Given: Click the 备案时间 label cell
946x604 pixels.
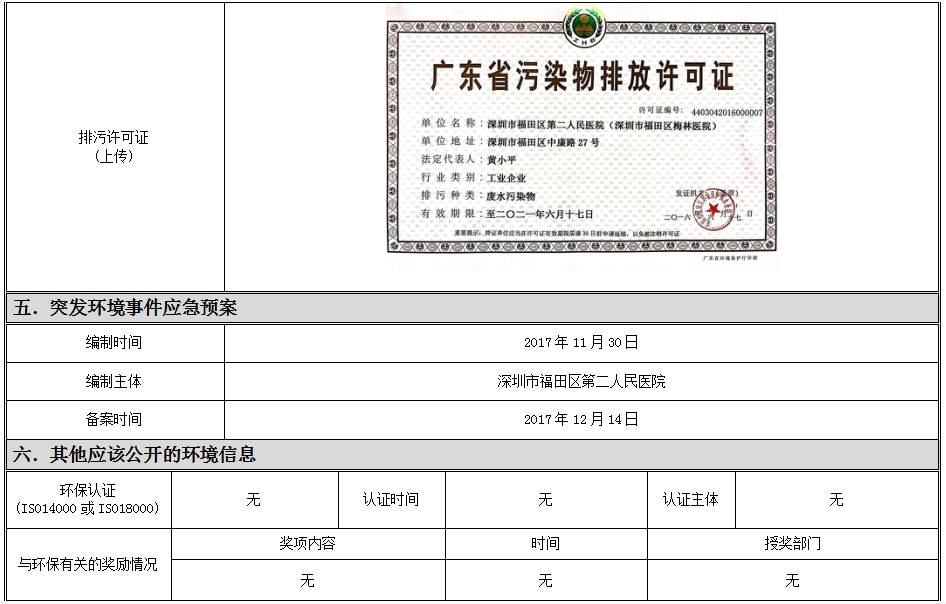Looking at the screenshot, I should click(113, 419).
